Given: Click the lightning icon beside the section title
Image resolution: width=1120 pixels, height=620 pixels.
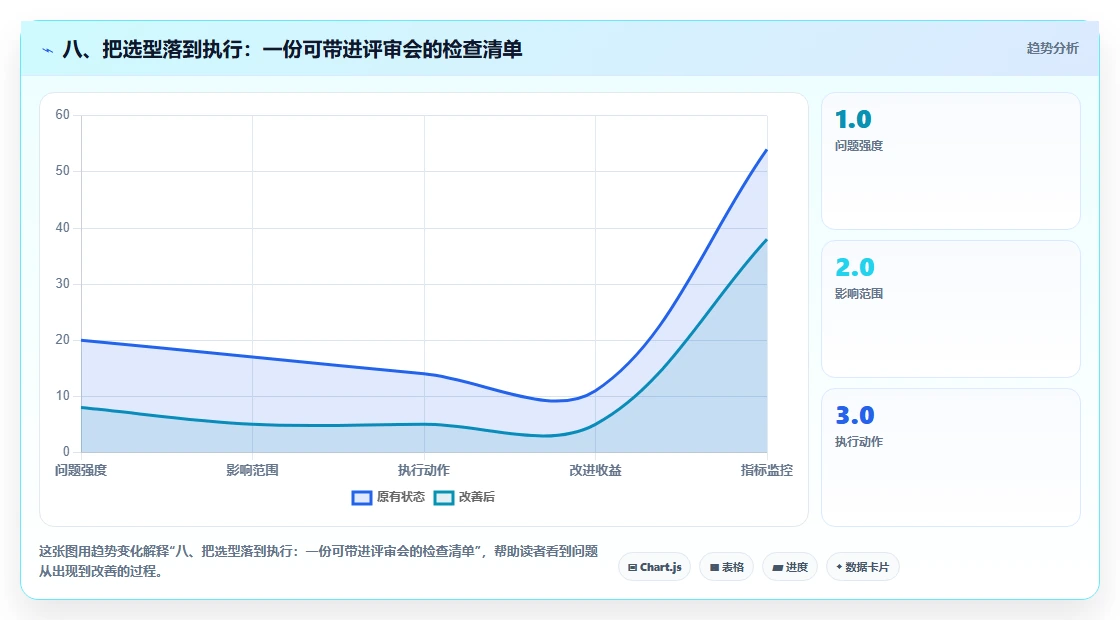Looking at the screenshot, I should (48, 50).
